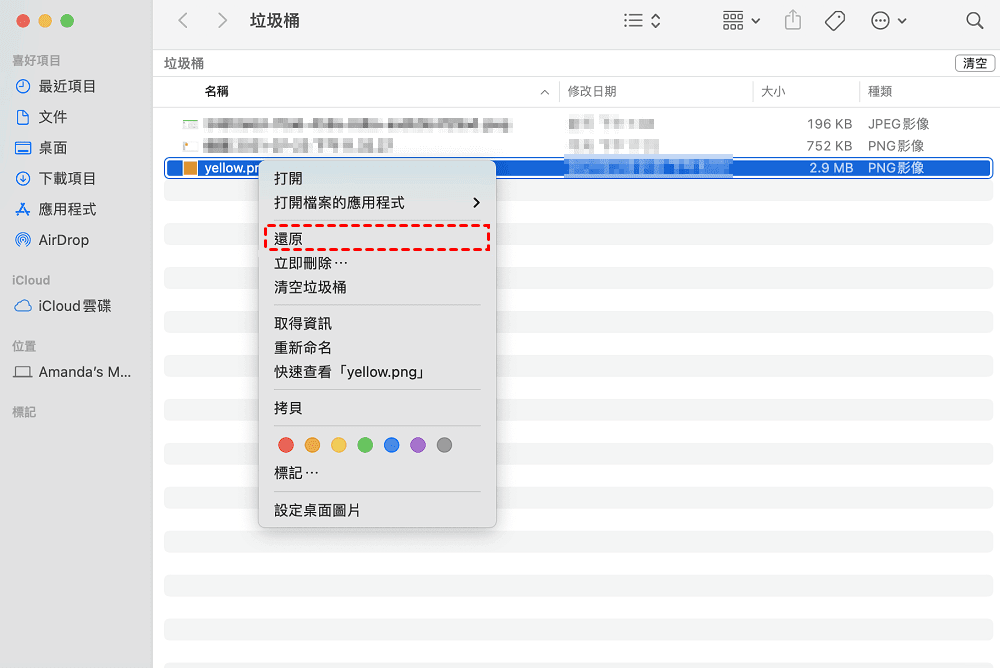Select the 196 KB JPEG file row

point(578,124)
